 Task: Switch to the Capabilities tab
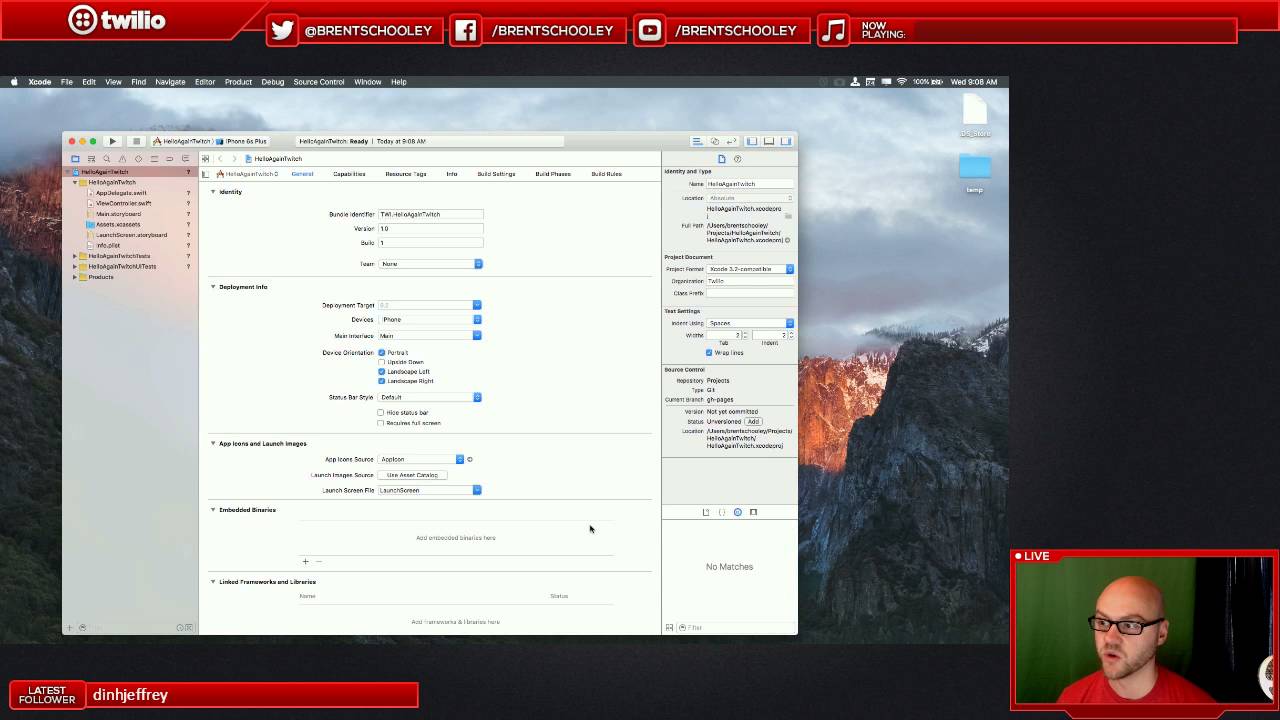[349, 174]
